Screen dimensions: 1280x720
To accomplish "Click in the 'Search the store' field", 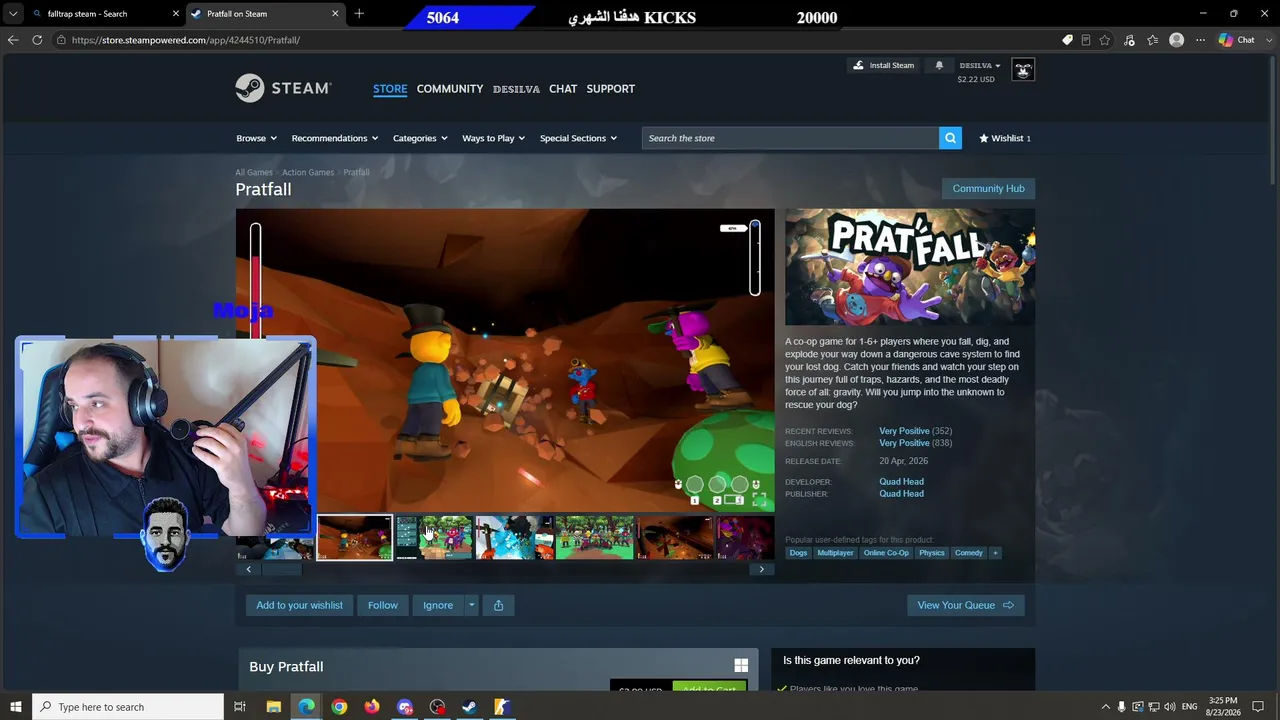I will (x=790, y=138).
